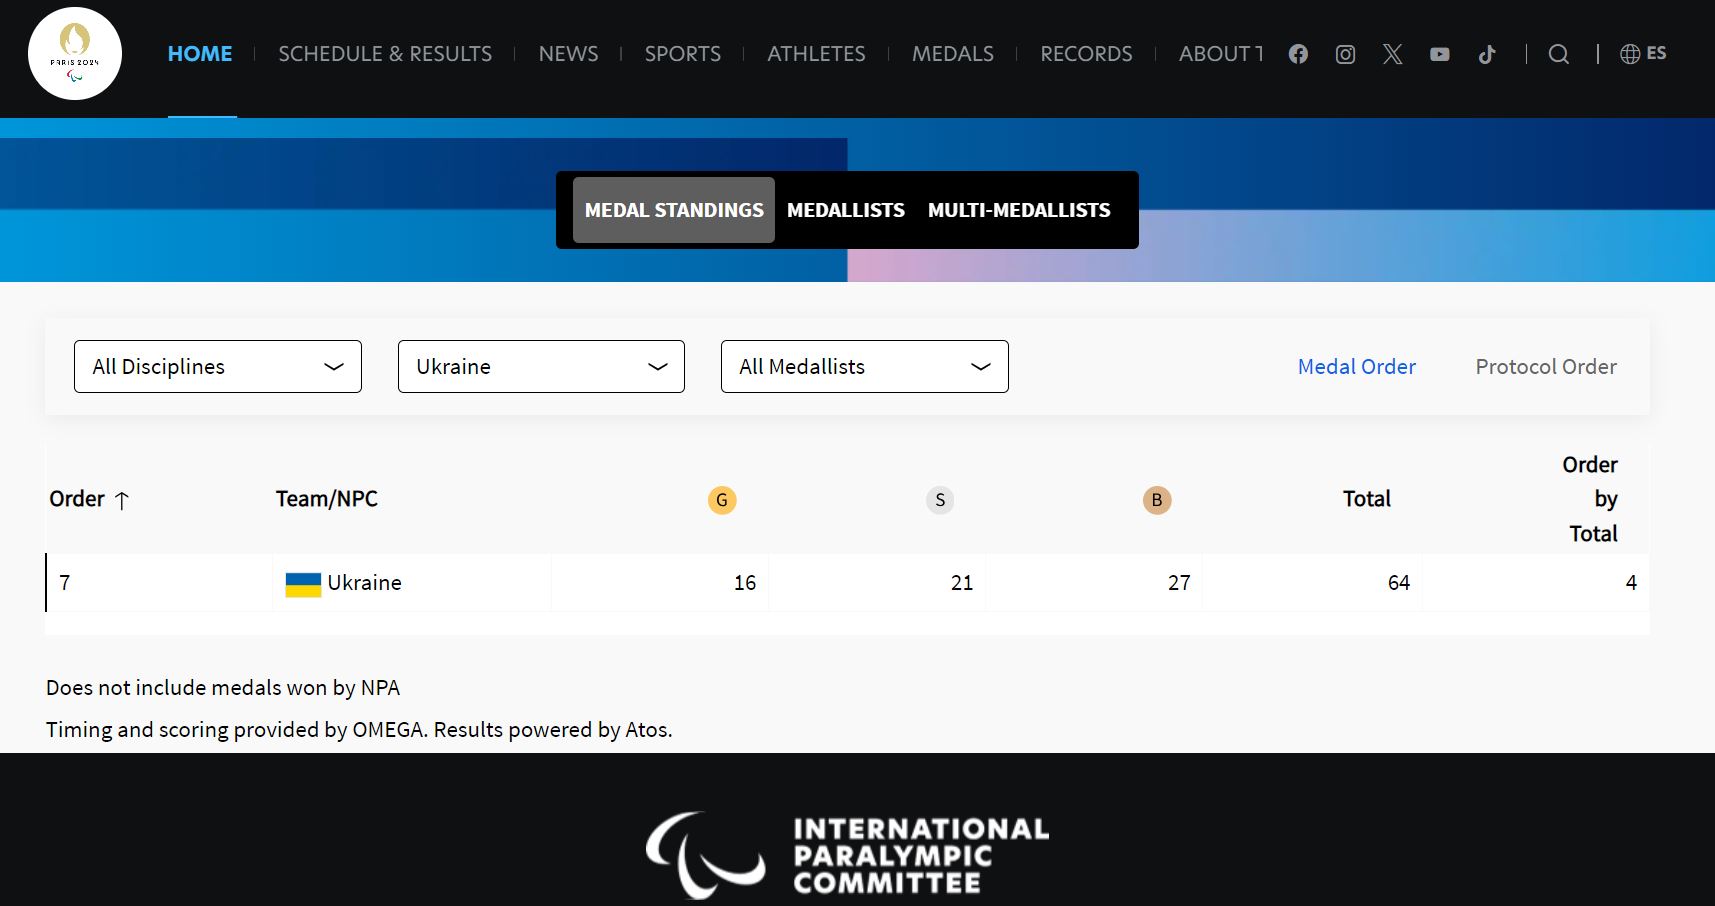
Task: Switch to the MEDALLISTS tab
Action: (x=846, y=210)
